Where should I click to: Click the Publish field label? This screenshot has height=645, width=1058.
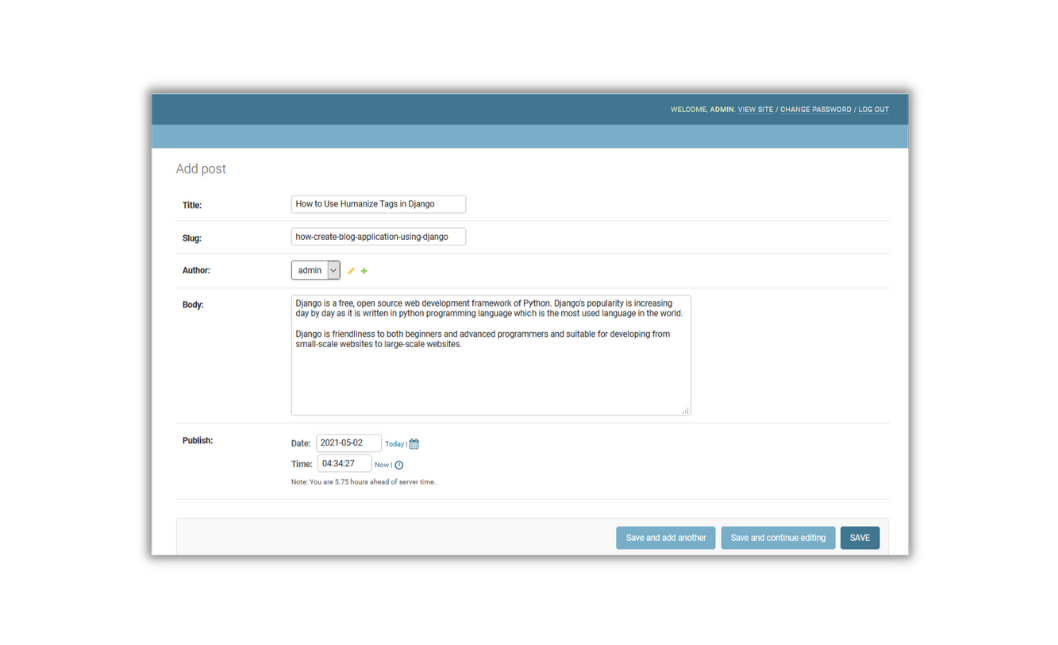pyautogui.click(x=197, y=441)
